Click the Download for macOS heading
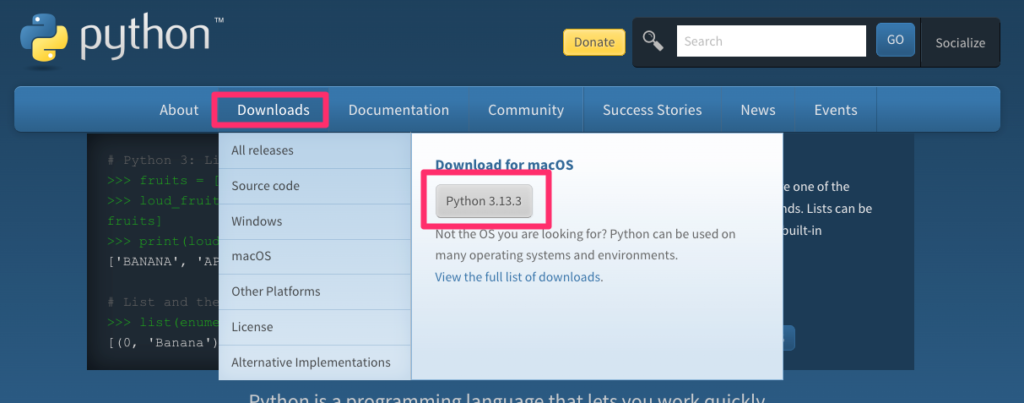The width and height of the screenshot is (1024, 403). pyautogui.click(x=504, y=165)
